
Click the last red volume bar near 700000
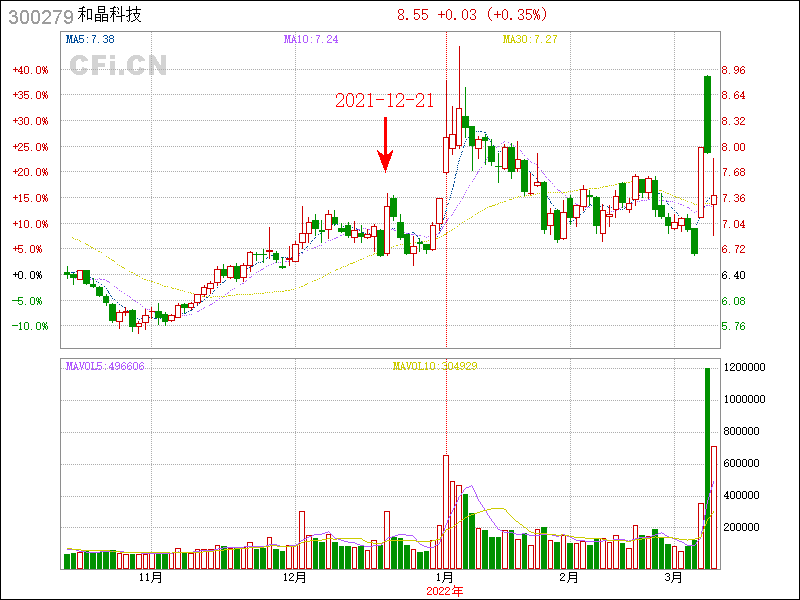click(x=714, y=508)
